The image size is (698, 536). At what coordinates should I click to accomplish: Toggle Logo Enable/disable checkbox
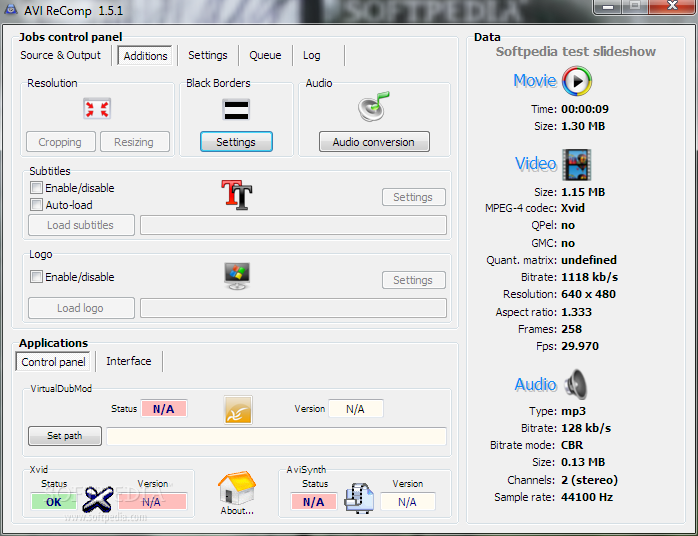(36, 276)
